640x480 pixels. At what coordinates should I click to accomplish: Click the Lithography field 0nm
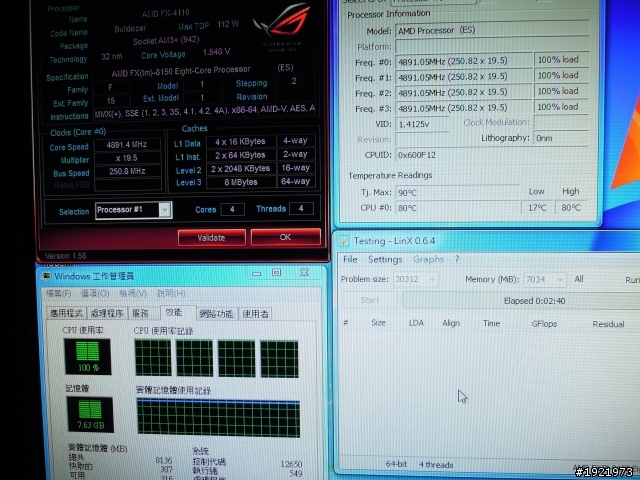[x=561, y=138]
